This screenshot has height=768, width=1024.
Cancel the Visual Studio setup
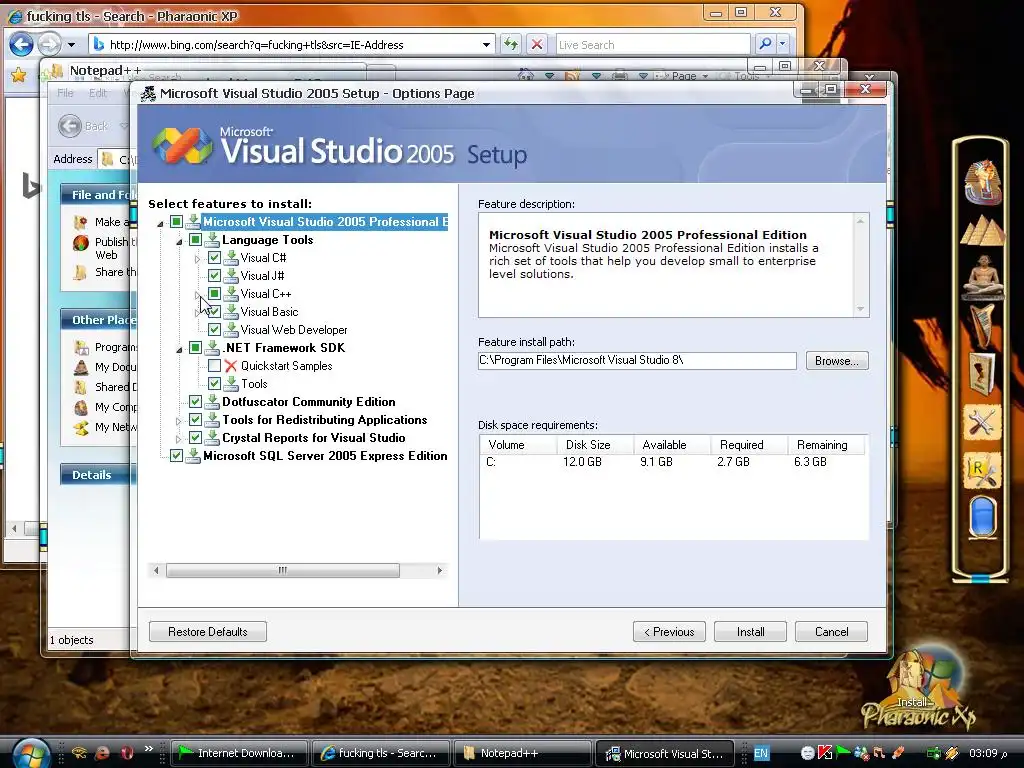(x=831, y=632)
